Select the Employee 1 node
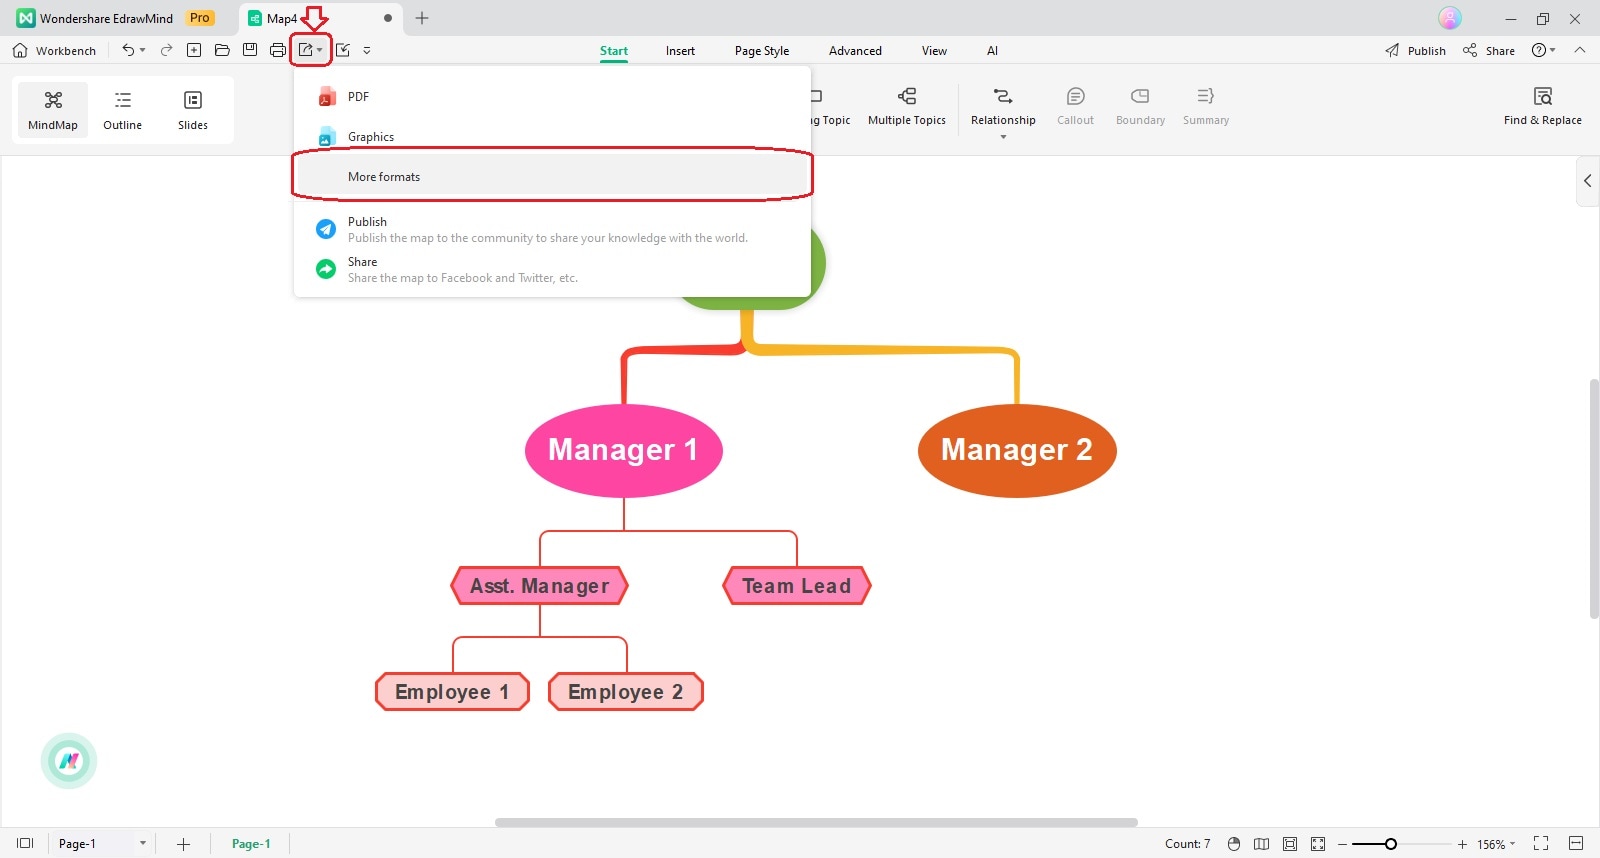The height and width of the screenshot is (858, 1600). click(x=452, y=692)
